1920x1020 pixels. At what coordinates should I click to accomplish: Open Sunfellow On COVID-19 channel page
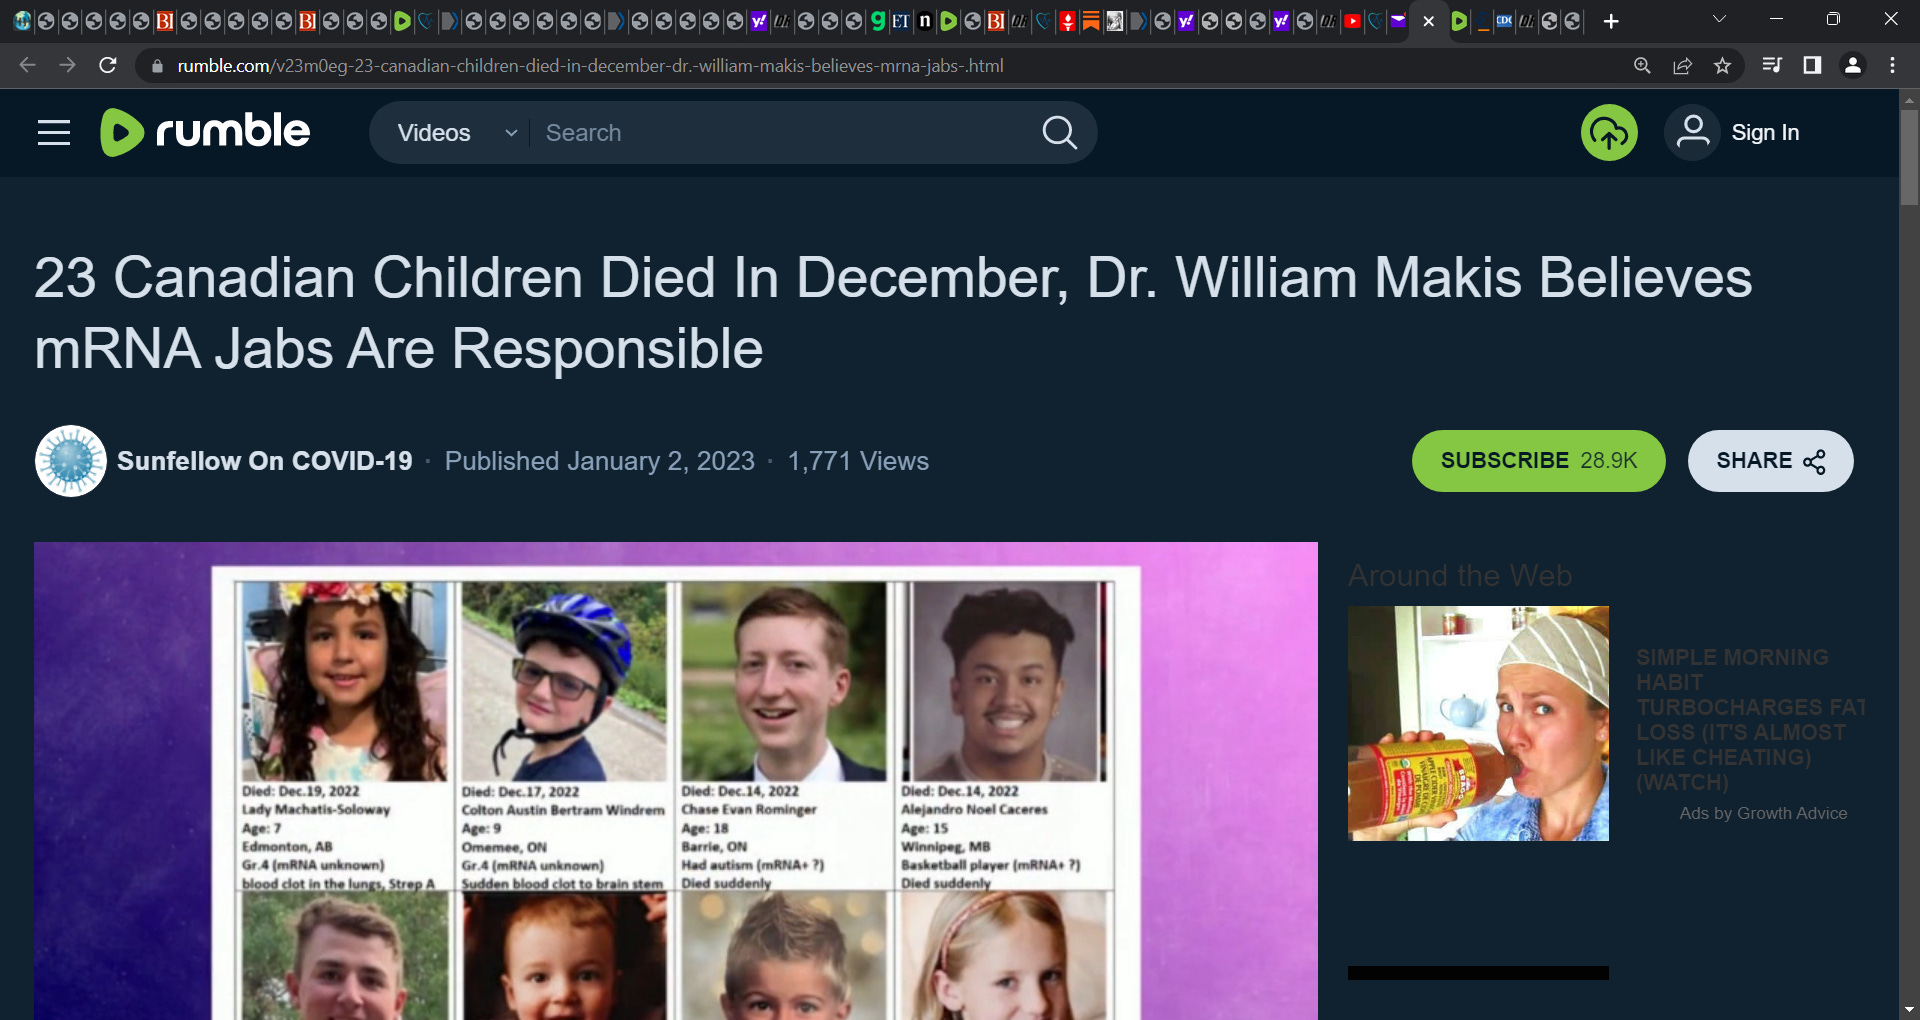264,461
